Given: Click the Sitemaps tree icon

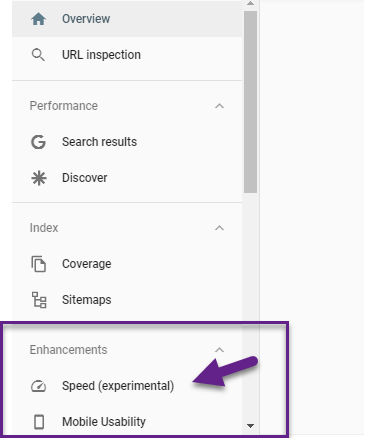Looking at the screenshot, I should click(x=39, y=300).
